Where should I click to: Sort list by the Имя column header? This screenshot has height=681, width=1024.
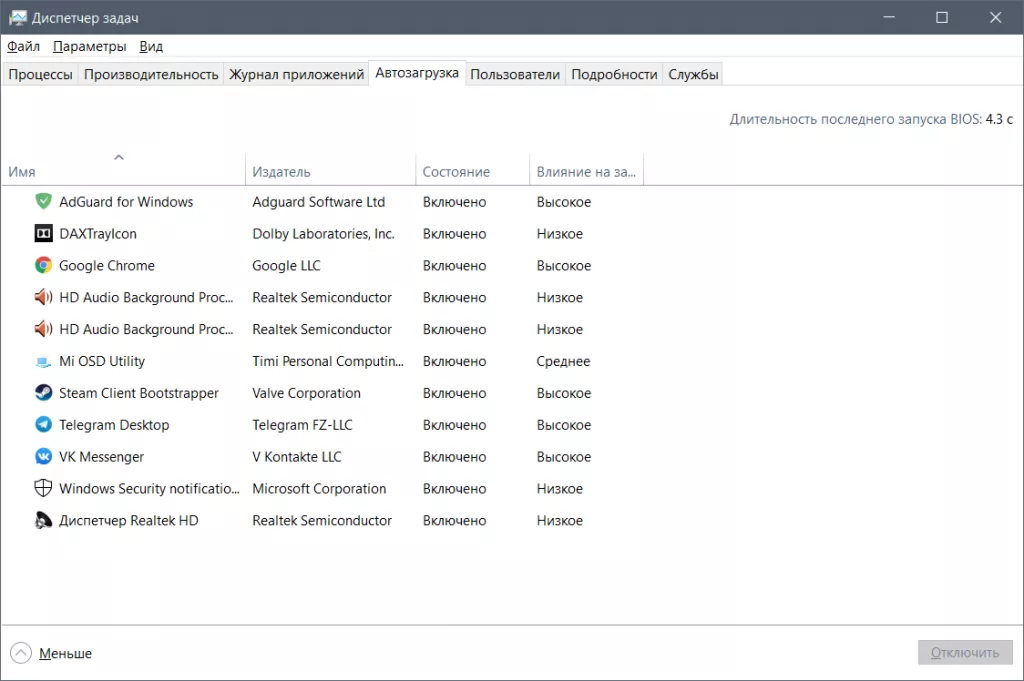(x=22, y=172)
